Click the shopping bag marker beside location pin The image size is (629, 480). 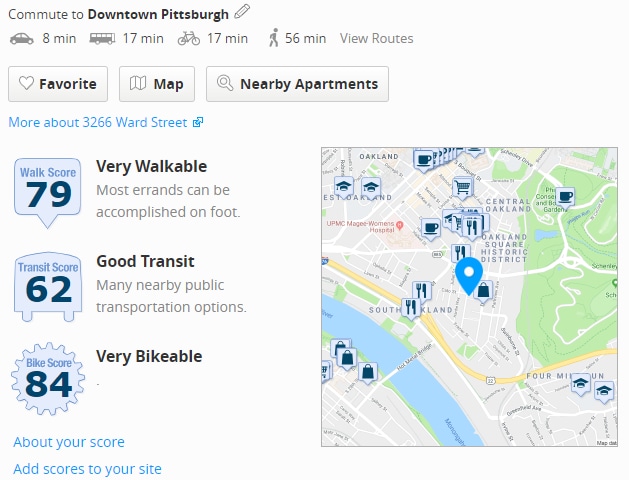[x=483, y=291]
